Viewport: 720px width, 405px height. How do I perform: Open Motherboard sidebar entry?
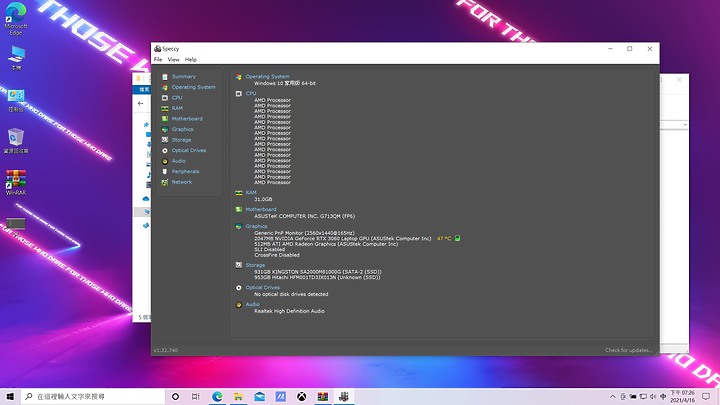tap(187, 119)
